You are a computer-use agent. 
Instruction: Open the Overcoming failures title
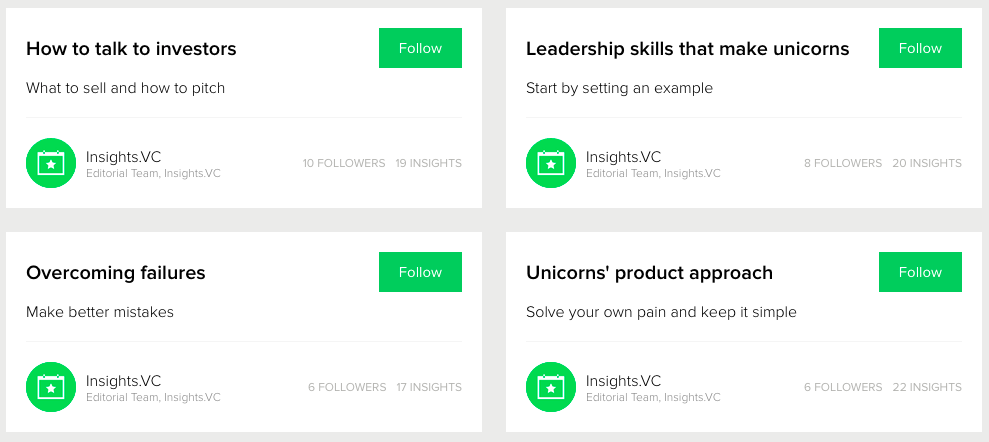click(x=115, y=273)
